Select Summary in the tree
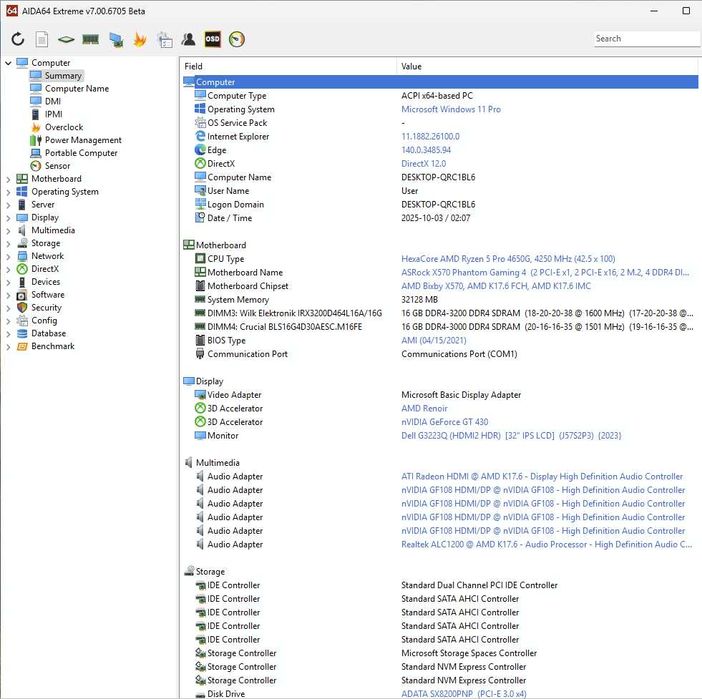Image resolution: width=702 pixels, height=699 pixels. tap(63, 76)
